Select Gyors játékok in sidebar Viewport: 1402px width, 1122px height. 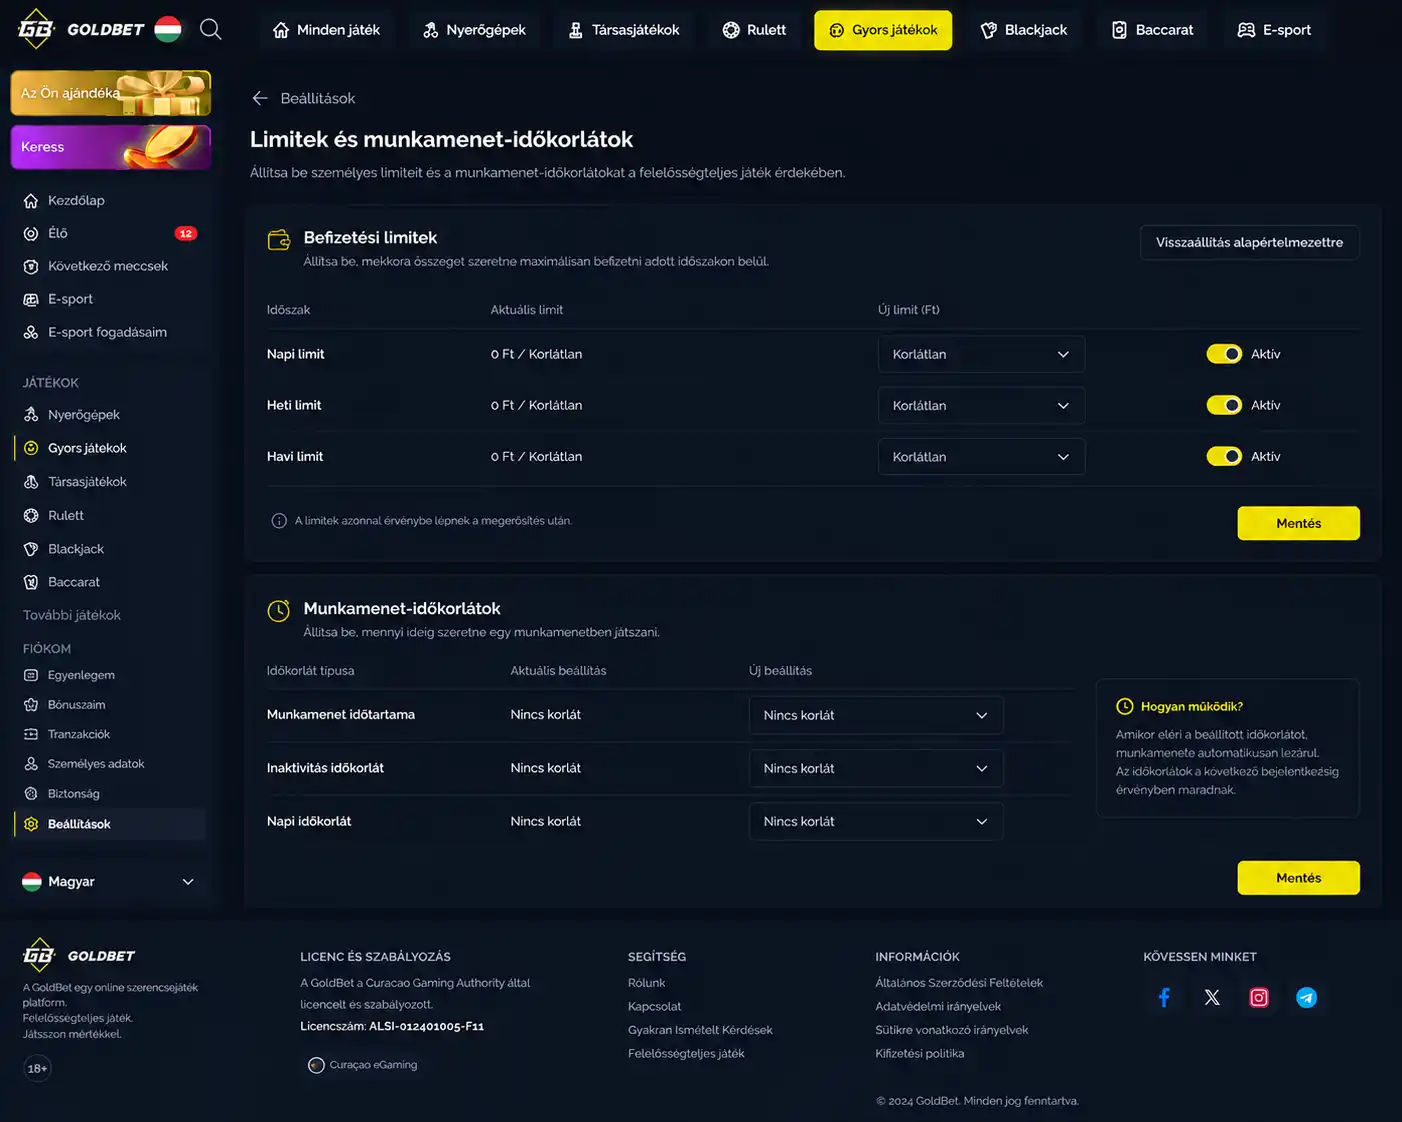click(110, 448)
